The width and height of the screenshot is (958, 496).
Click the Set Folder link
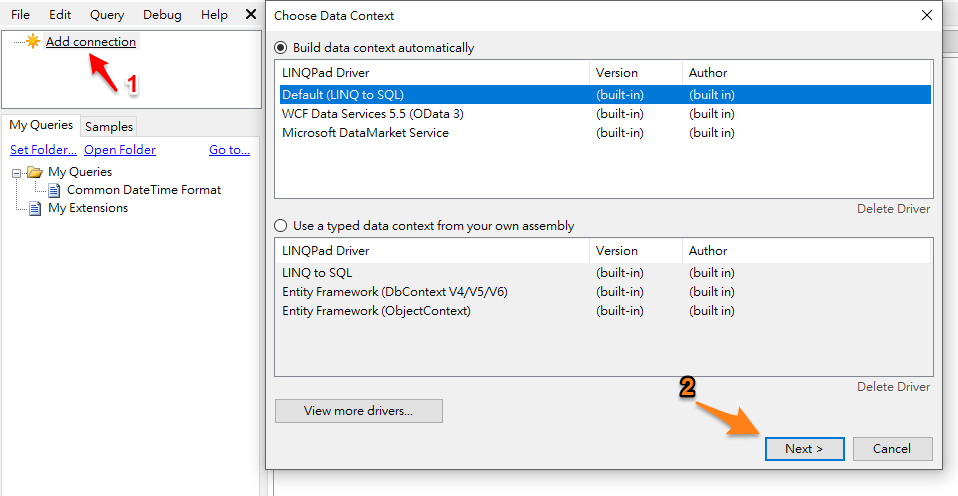click(x=43, y=150)
